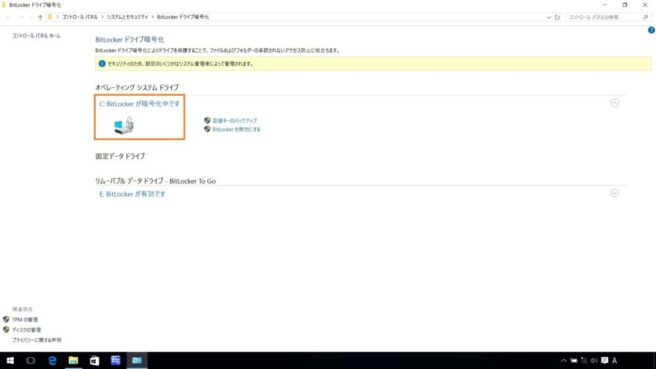Open Action Center notification icon
656x369 pixels.
(x=605, y=360)
